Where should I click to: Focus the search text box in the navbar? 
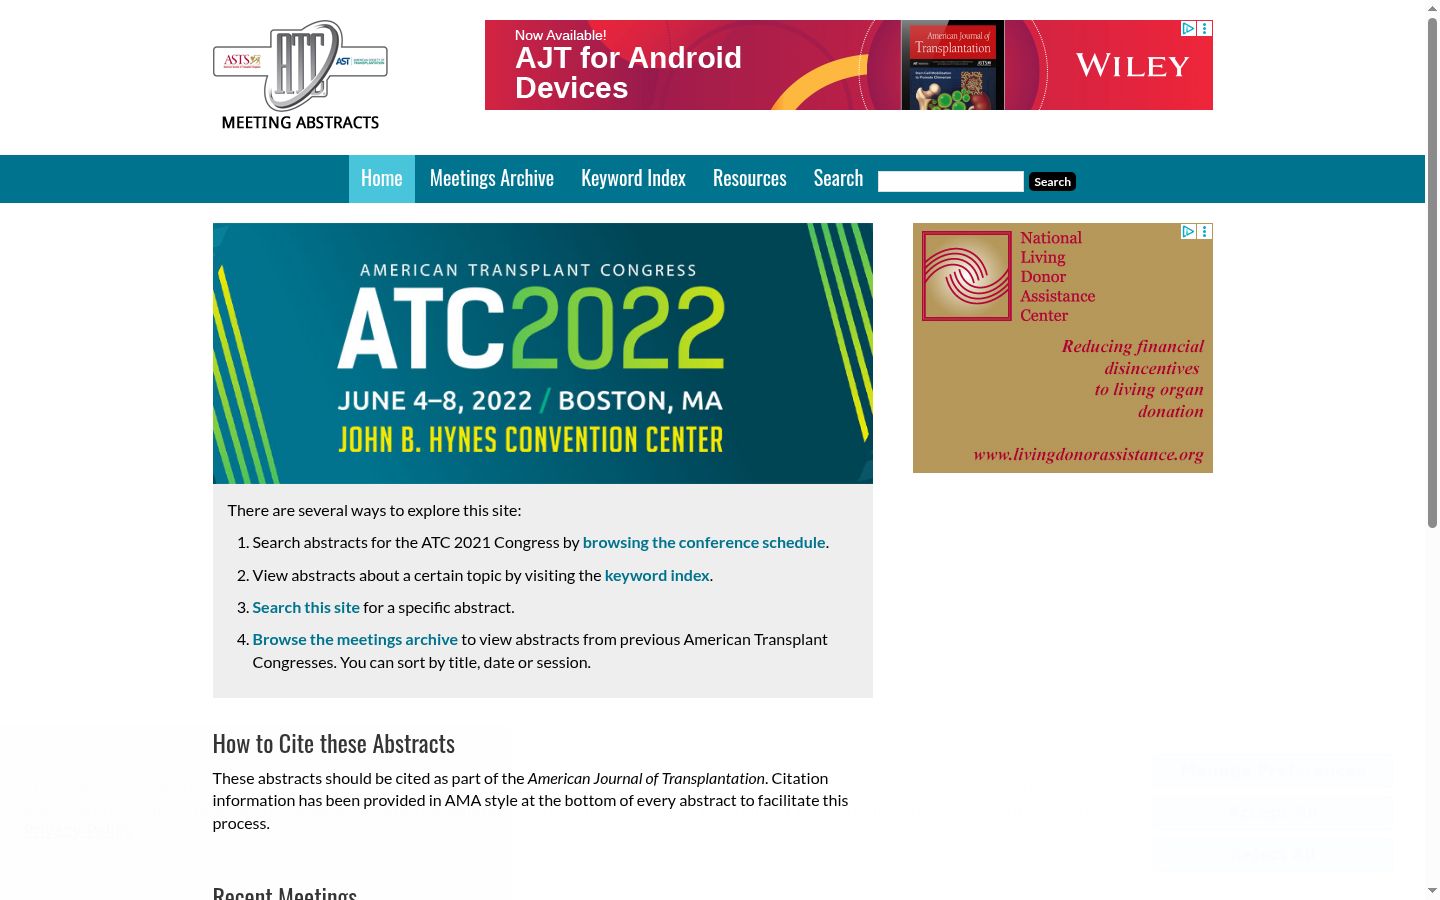(x=951, y=181)
